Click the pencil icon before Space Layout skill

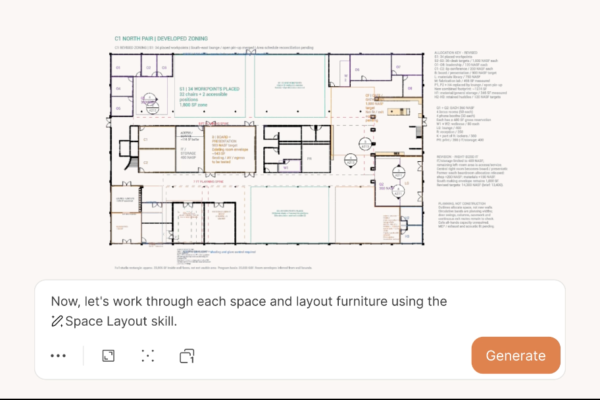[x=57, y=321]
